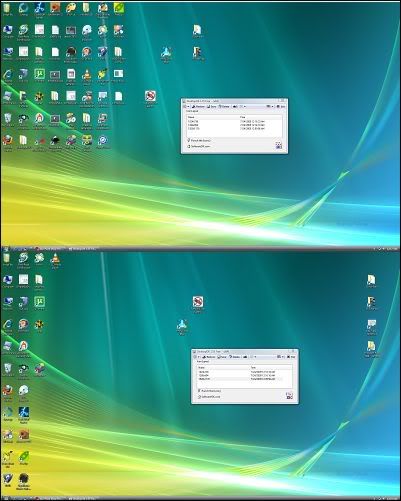Image resolution: width=401 pixels, height=501 pixels.
Task: Select second saved layout row in upper DesktopOK
Action: pyautogui.click(x=234, y=125)
